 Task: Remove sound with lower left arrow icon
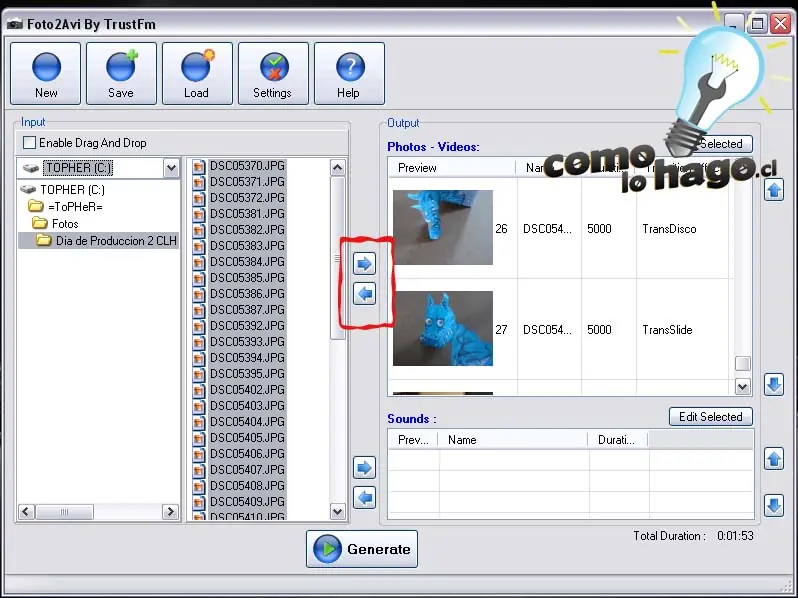pyautogui.click(x=364, y=497)
